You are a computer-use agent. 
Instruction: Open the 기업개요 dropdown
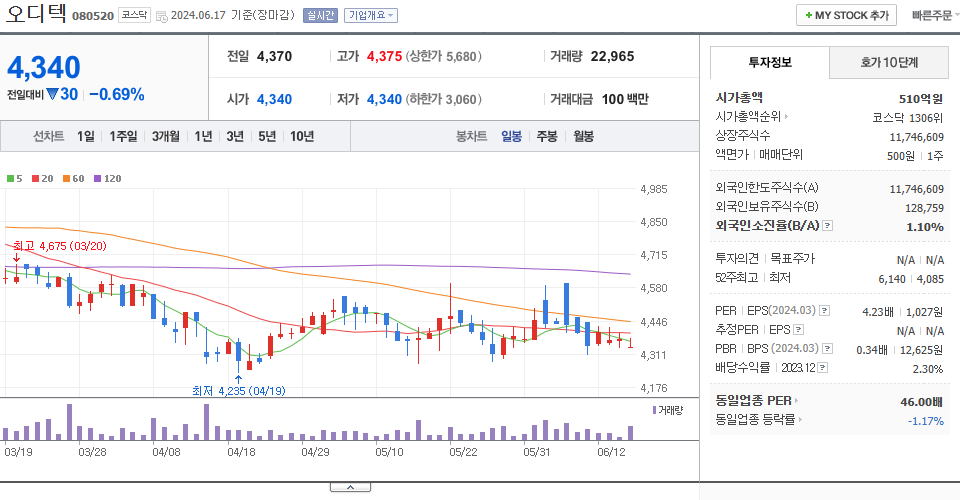click(x=371, y=15)
